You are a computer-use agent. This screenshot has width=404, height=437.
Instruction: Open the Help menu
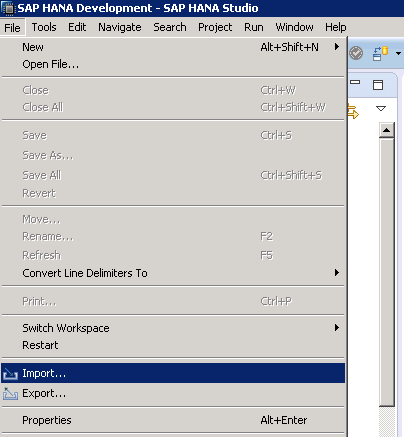click(336, 27)
